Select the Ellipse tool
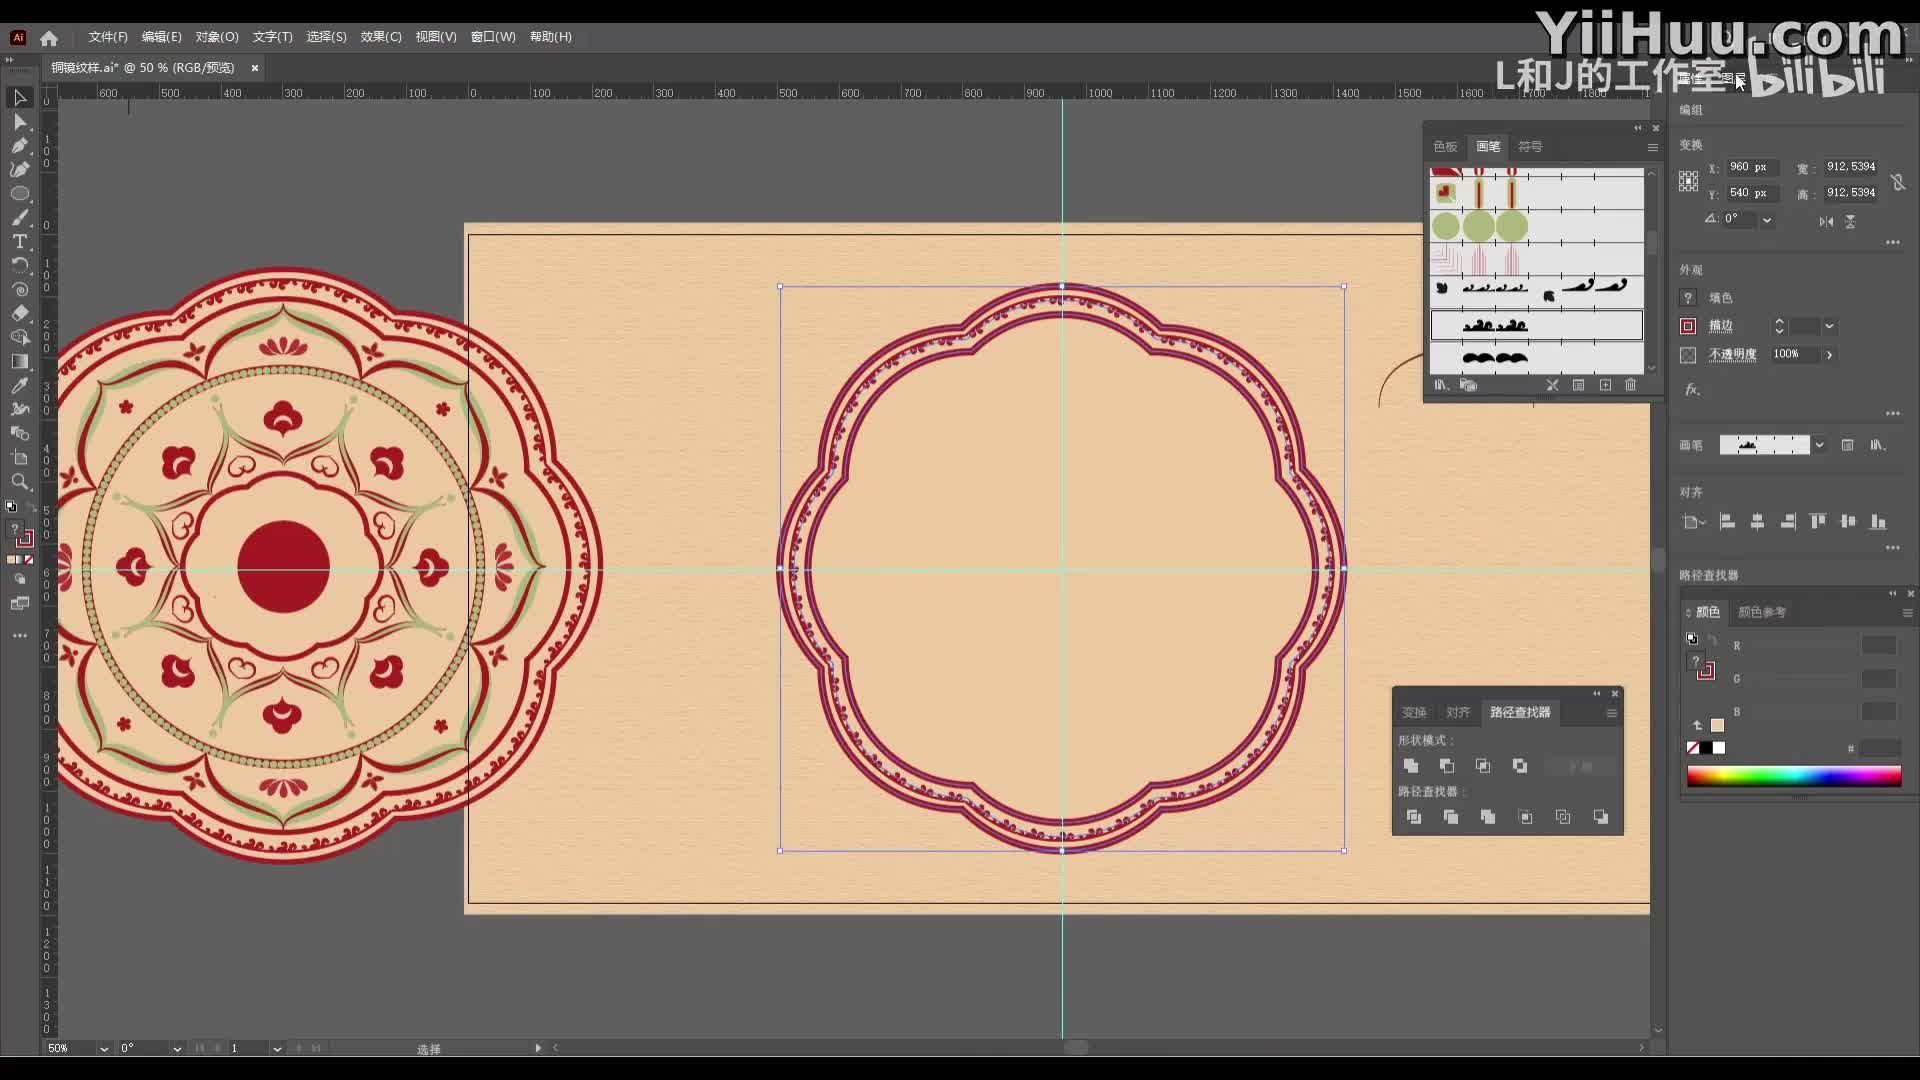 click(x=20, y=193)
